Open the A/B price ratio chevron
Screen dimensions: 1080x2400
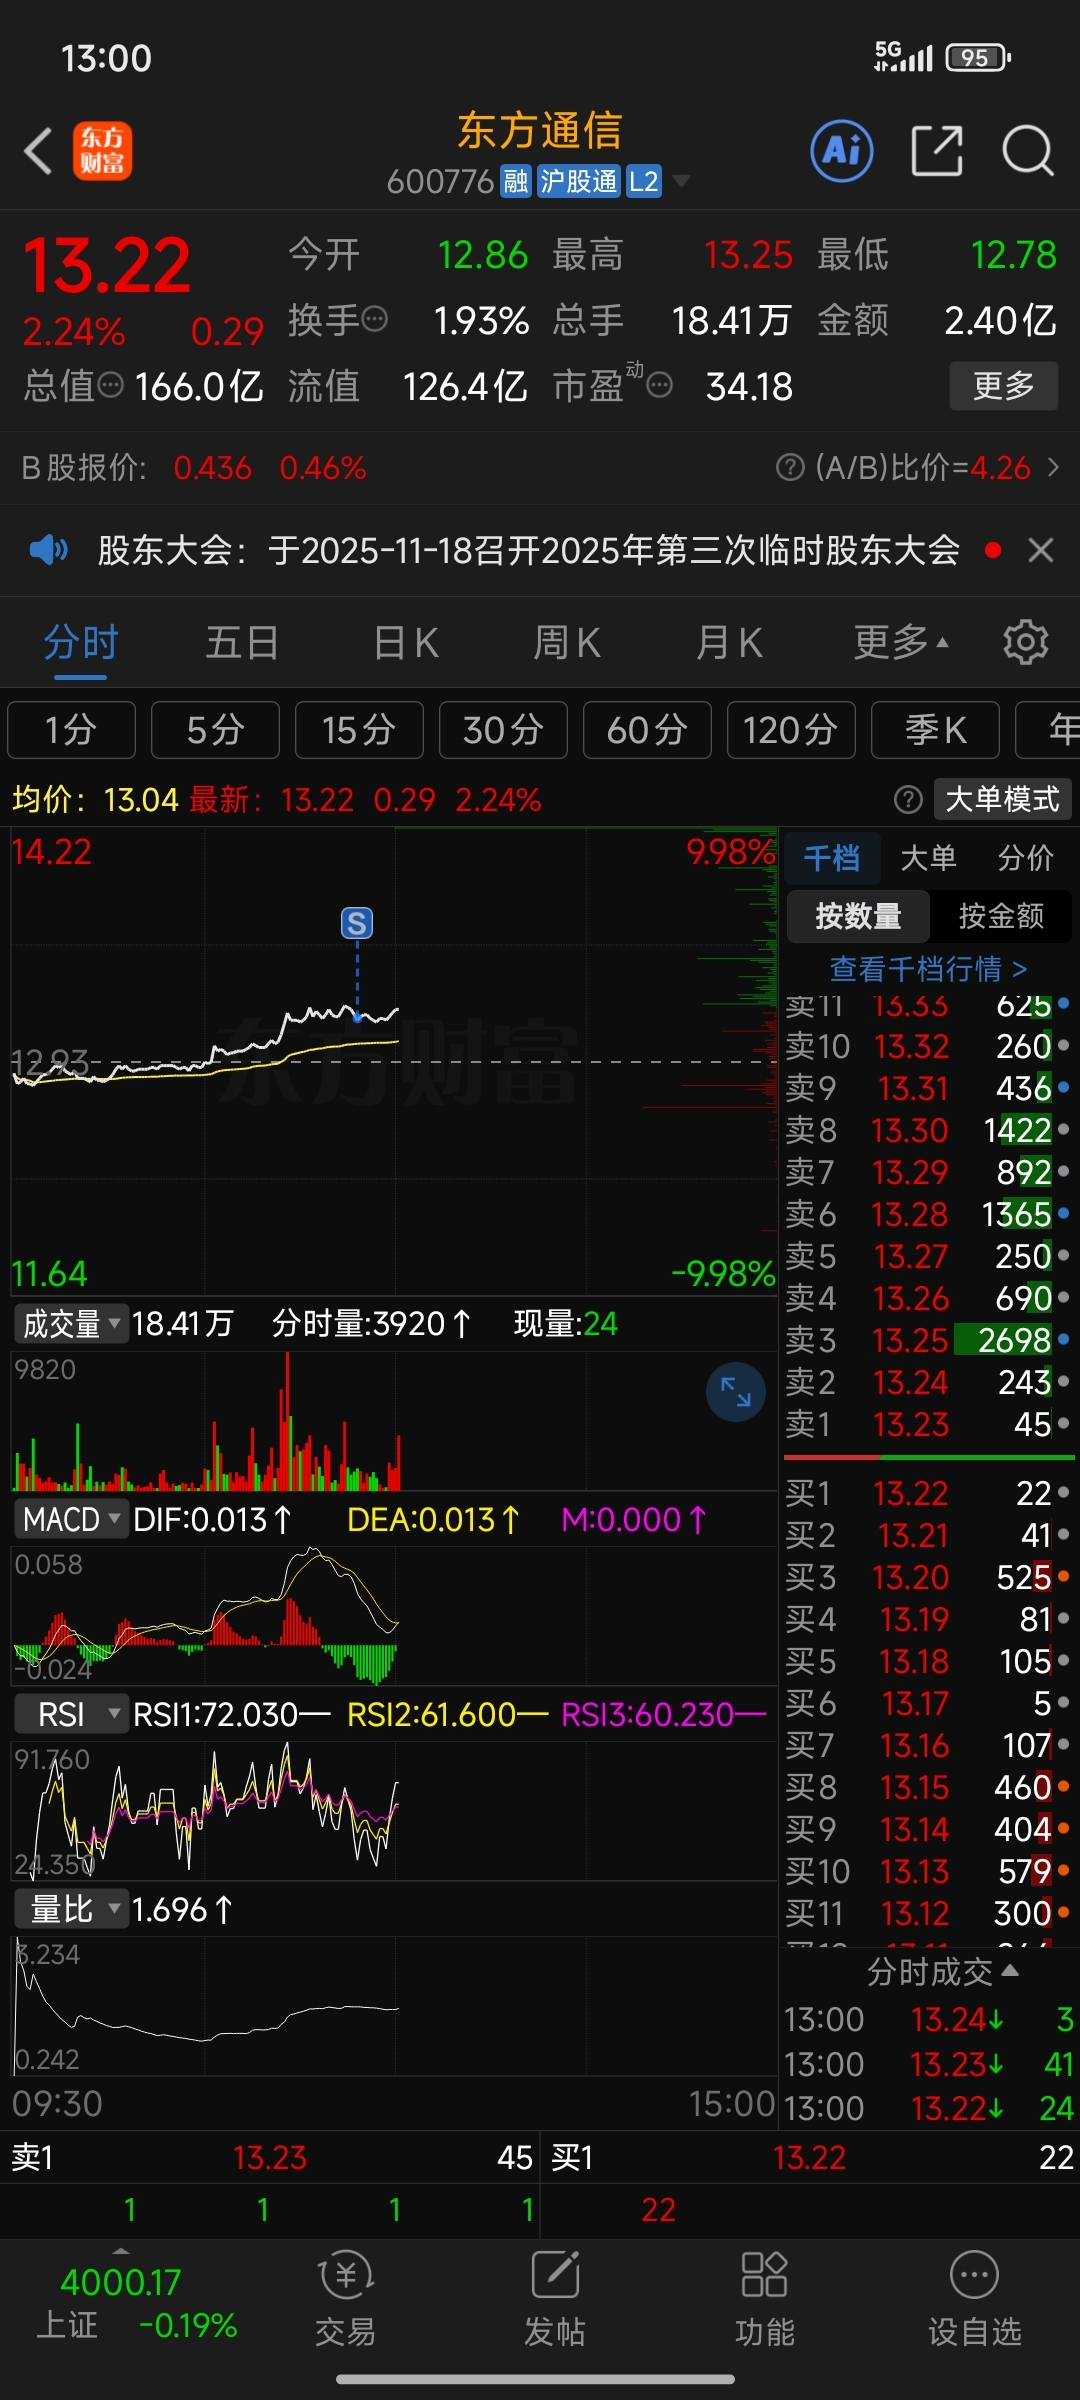[x=1053, y=467]
